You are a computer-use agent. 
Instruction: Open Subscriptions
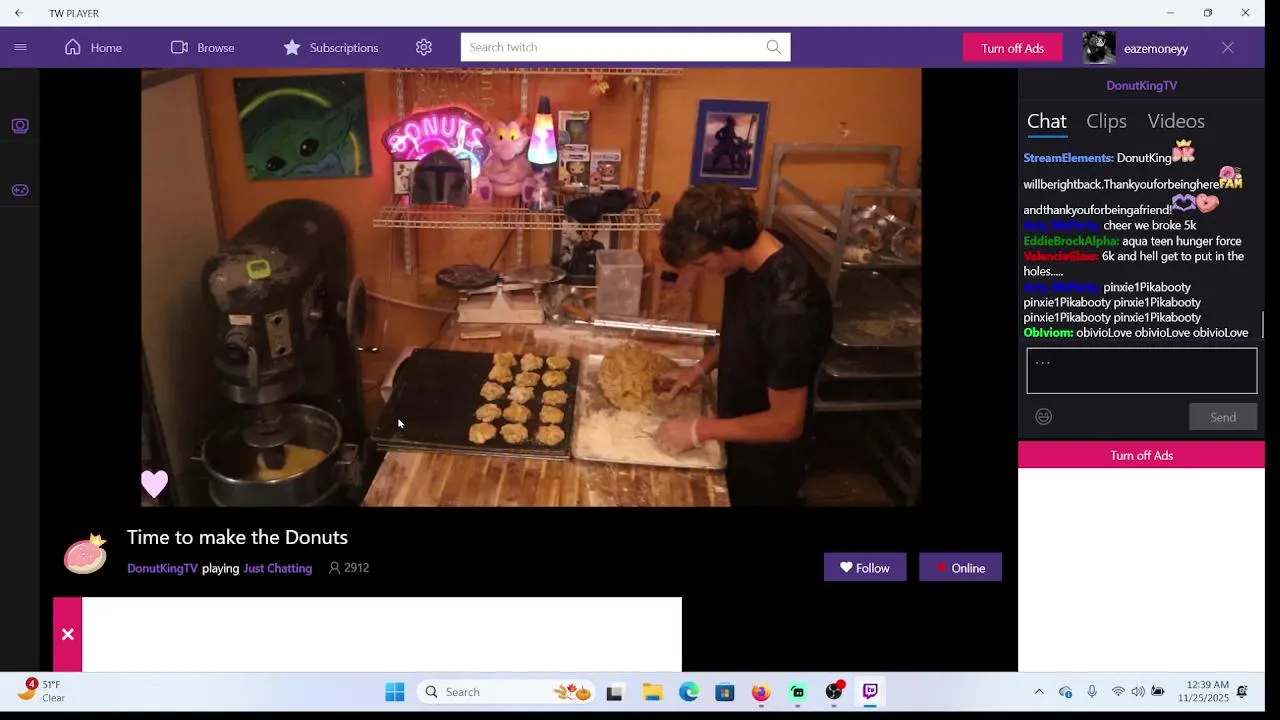330,47
